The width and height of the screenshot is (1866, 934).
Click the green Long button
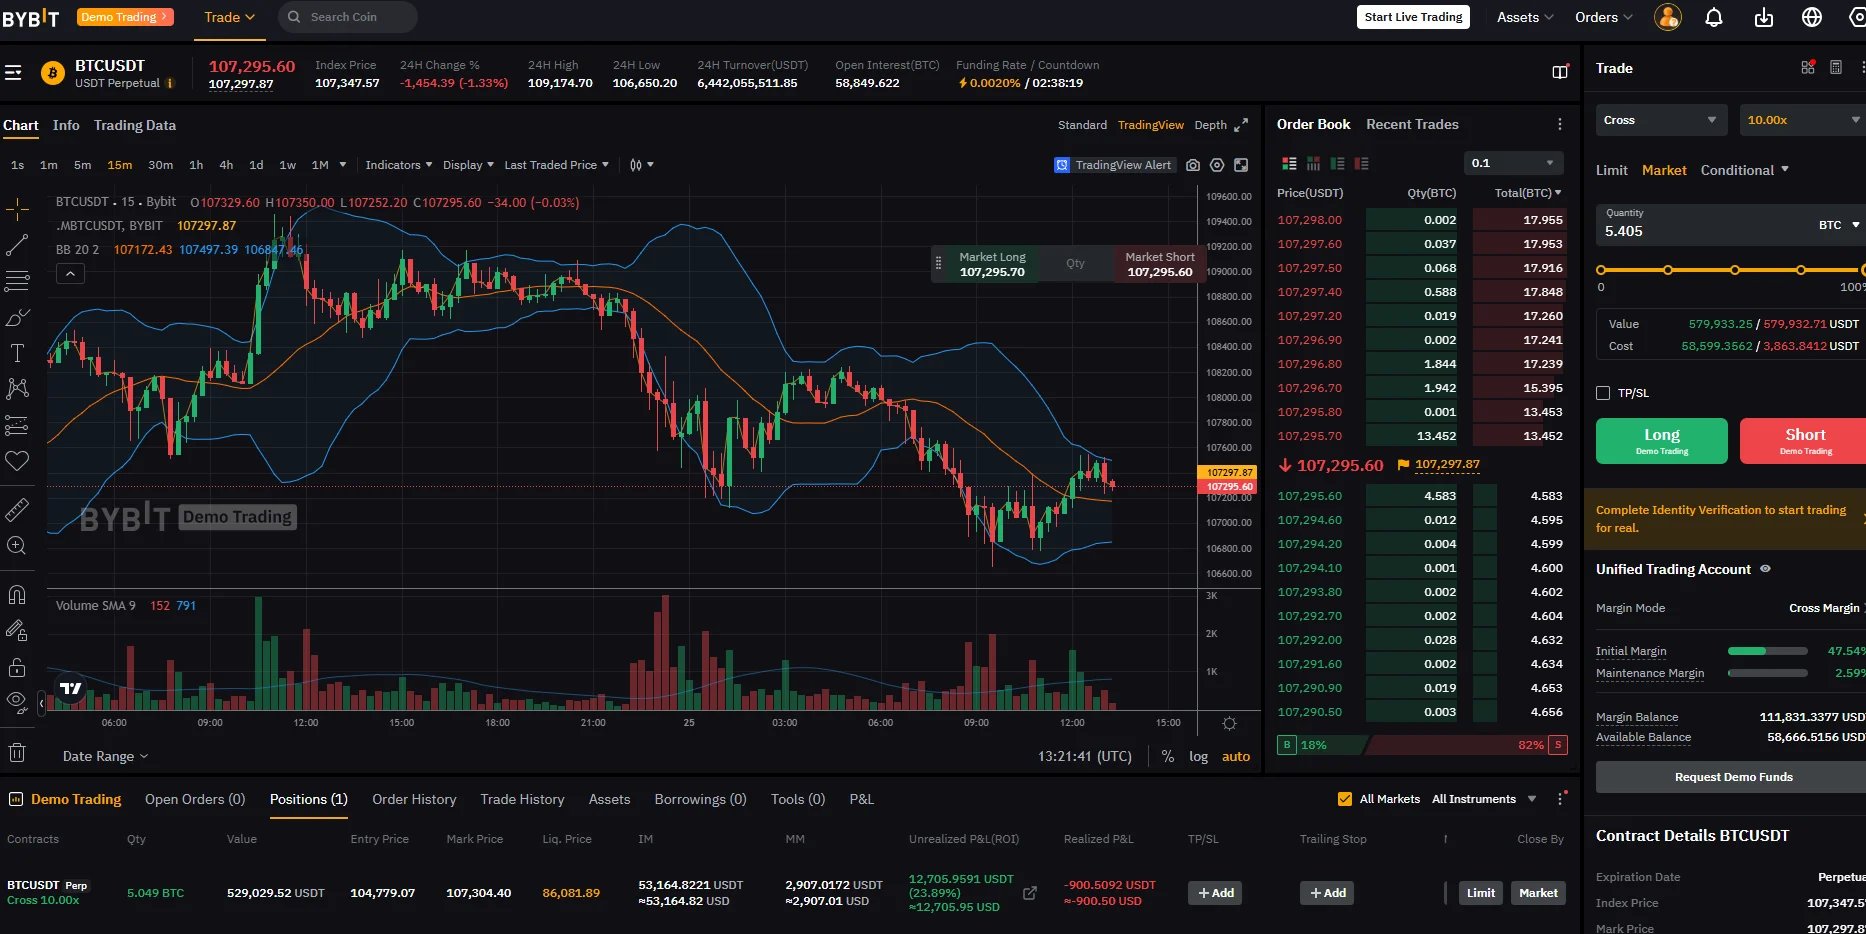(x=1662, y=441)
